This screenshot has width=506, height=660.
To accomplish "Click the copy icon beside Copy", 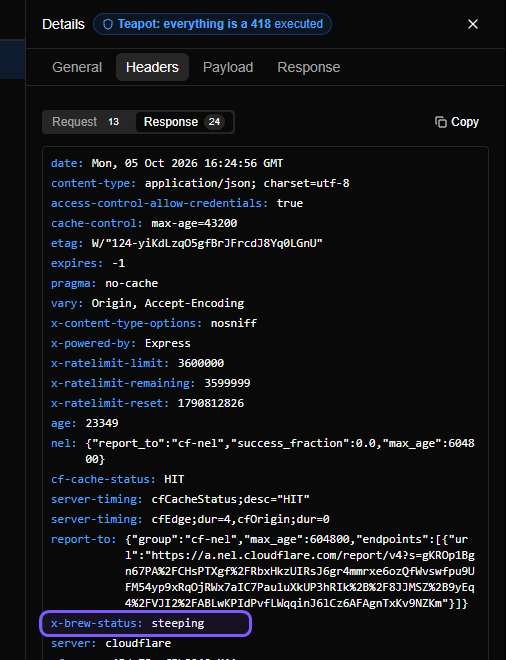I will 441,122.
